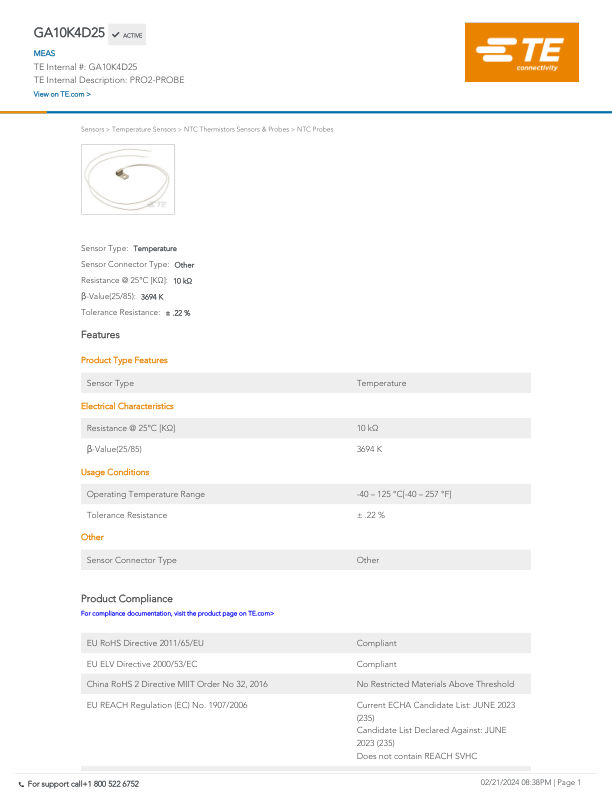Image resolution: width=612 pixels, height=792 pixels.
Task: Click 'Resistance @ 25°C [KΩ]' table row label
Action: tap(131, 428)
